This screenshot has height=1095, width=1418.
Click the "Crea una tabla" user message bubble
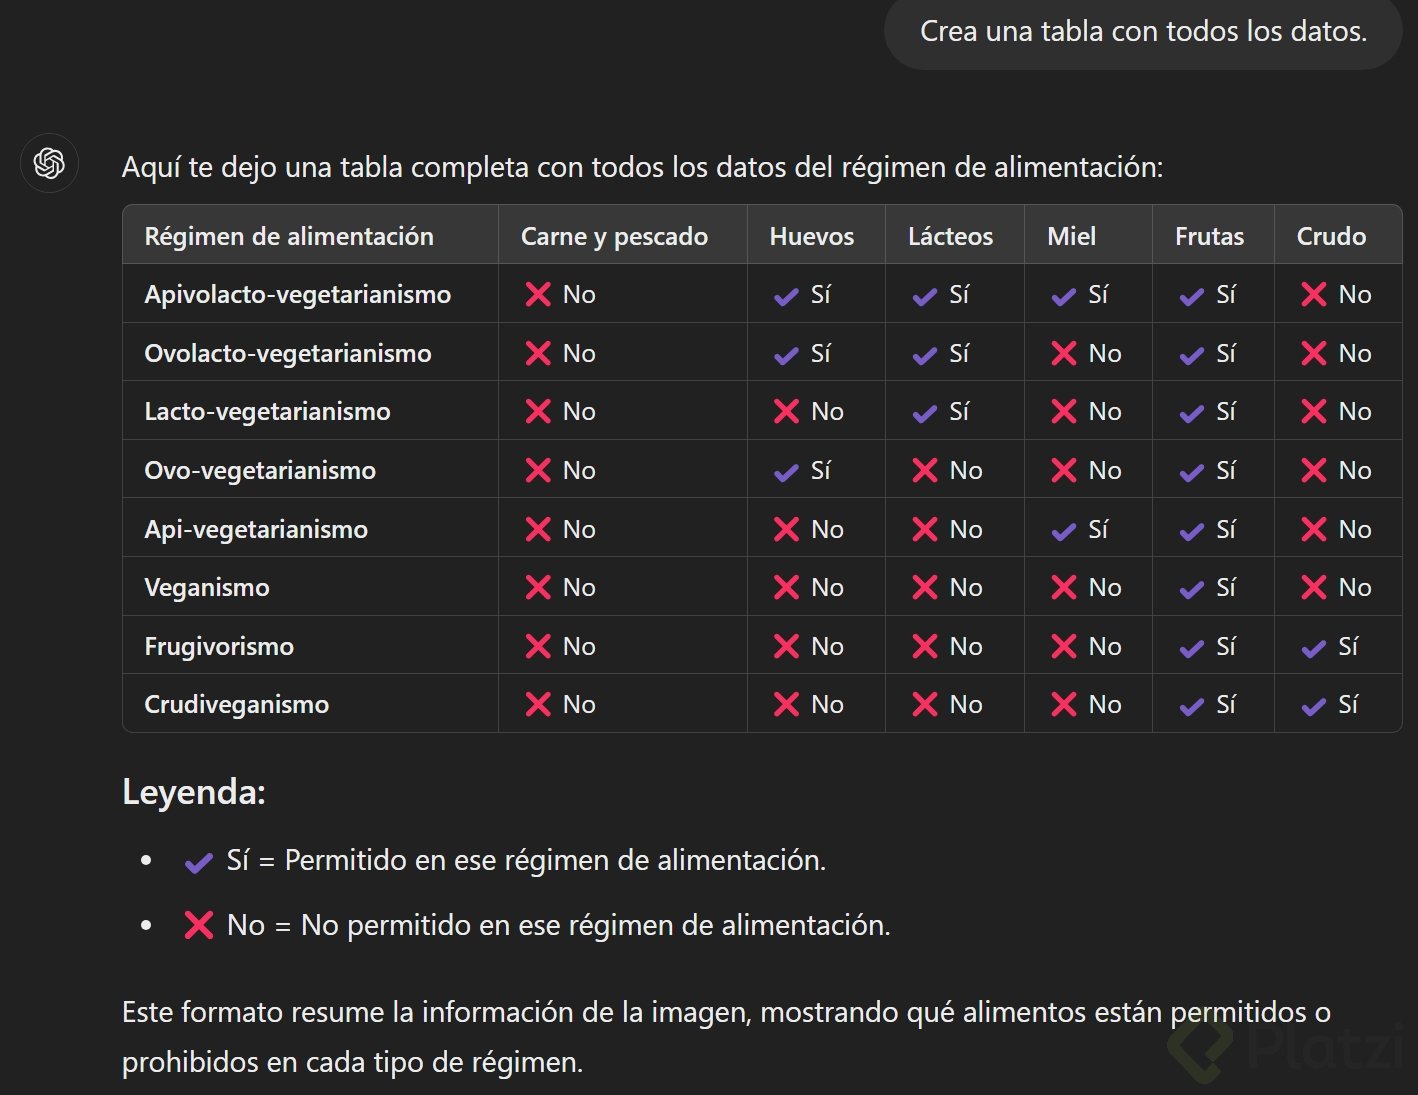pyautogui.click(x=1143, y=32)
